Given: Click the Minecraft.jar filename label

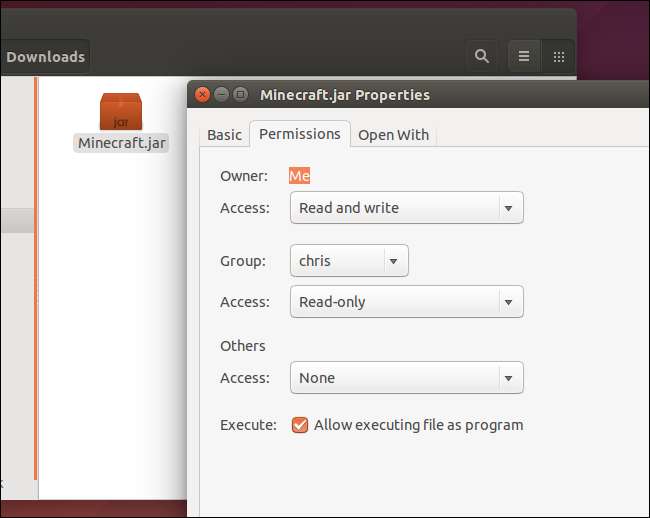Looking at the screenshot, I should click(122, 143).
